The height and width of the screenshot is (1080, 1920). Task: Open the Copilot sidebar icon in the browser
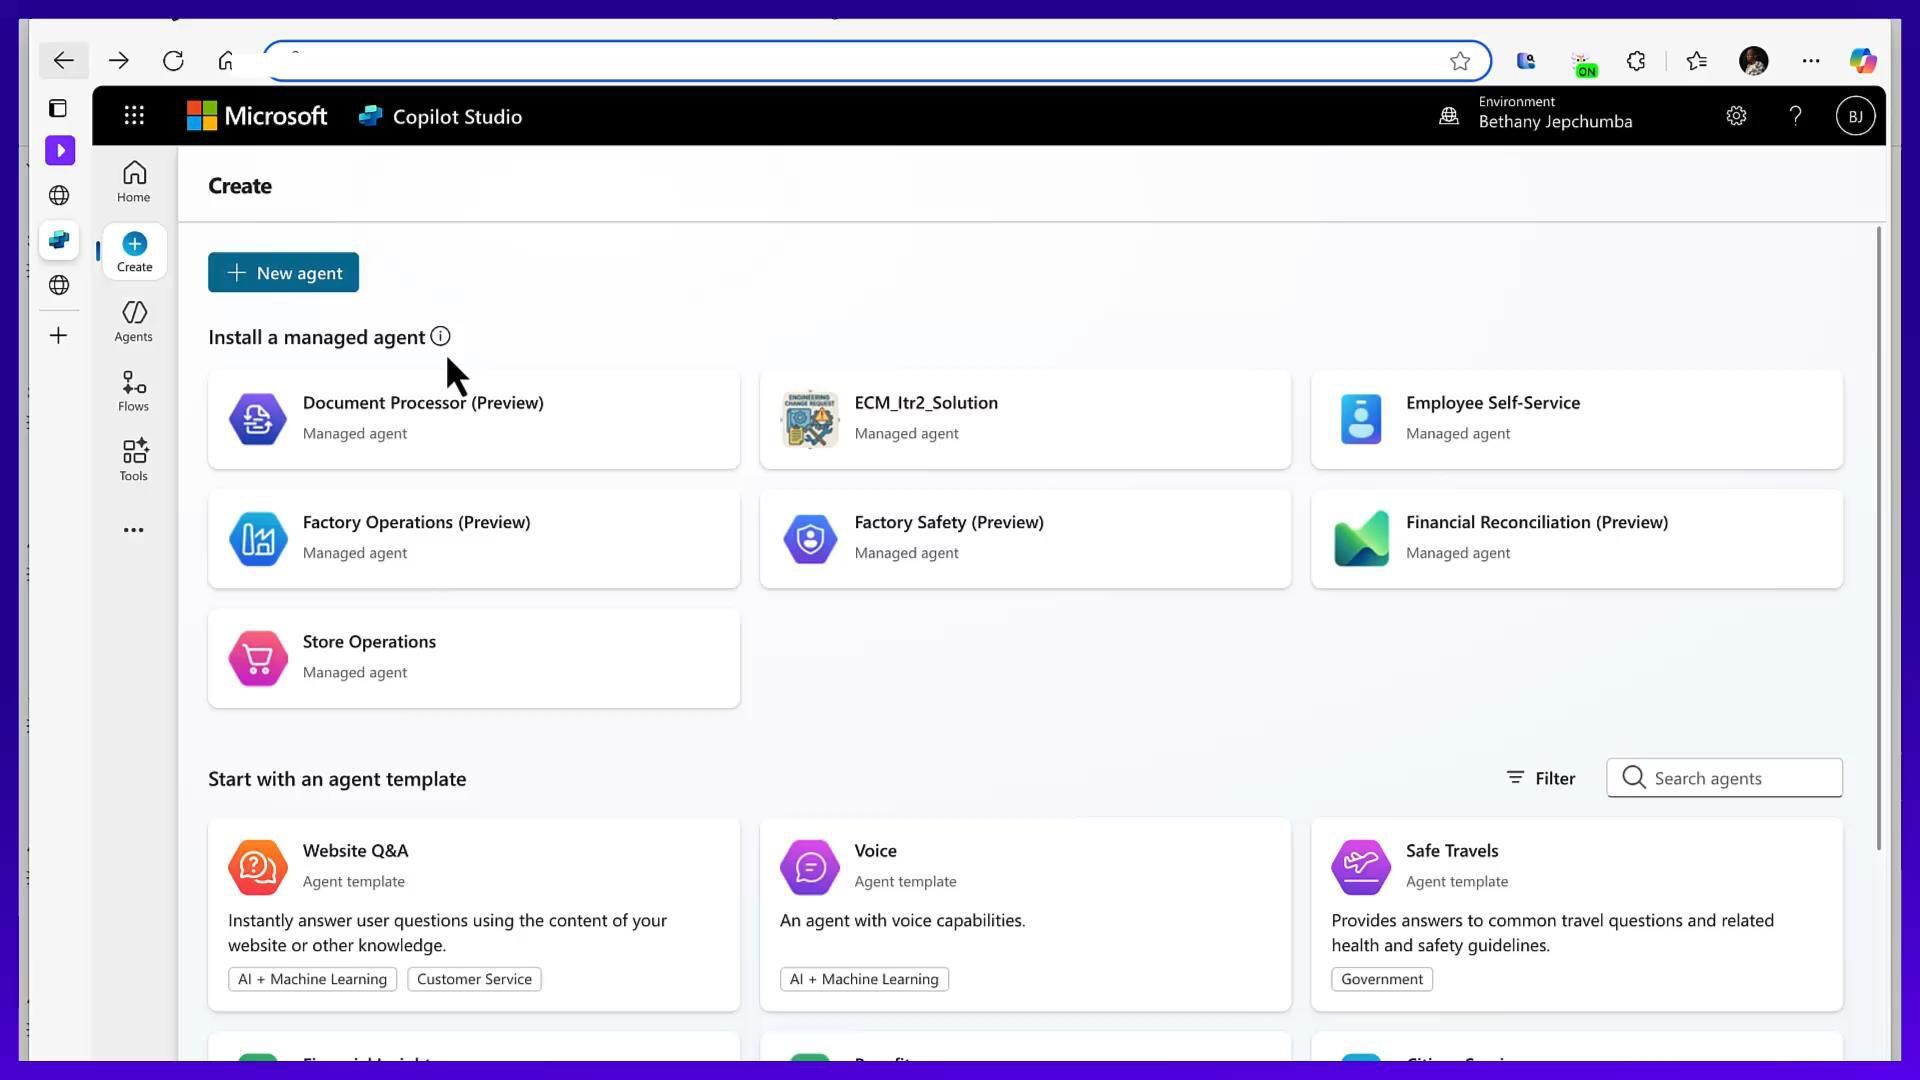coord(1862,61)
